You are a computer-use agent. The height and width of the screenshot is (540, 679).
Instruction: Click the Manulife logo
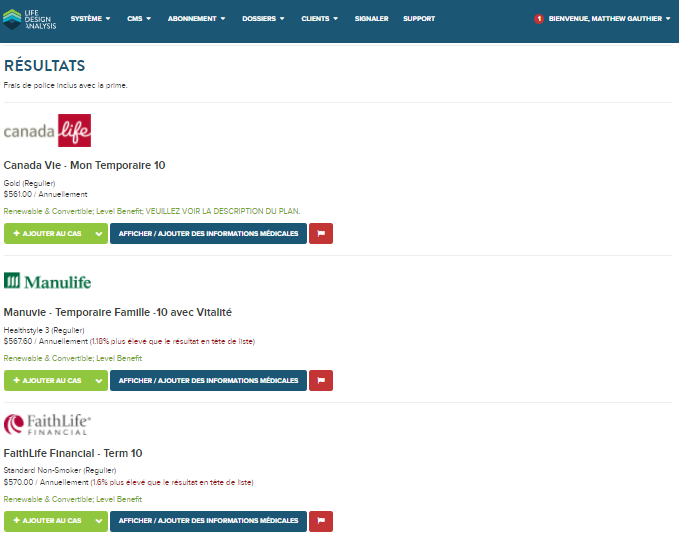[x=48, y=281]
